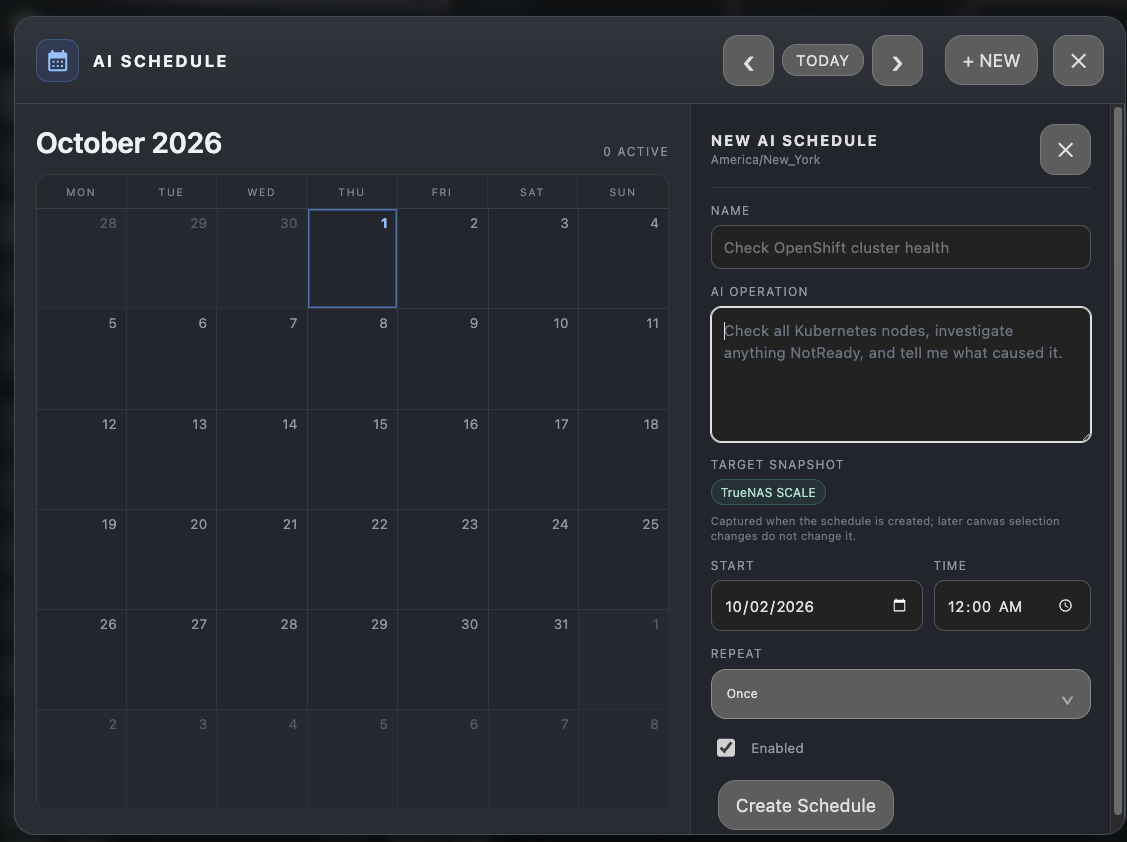Screen dimensions: 1127x842
Task: Close the New AI Schedule panel
Action: [1065, 150]
